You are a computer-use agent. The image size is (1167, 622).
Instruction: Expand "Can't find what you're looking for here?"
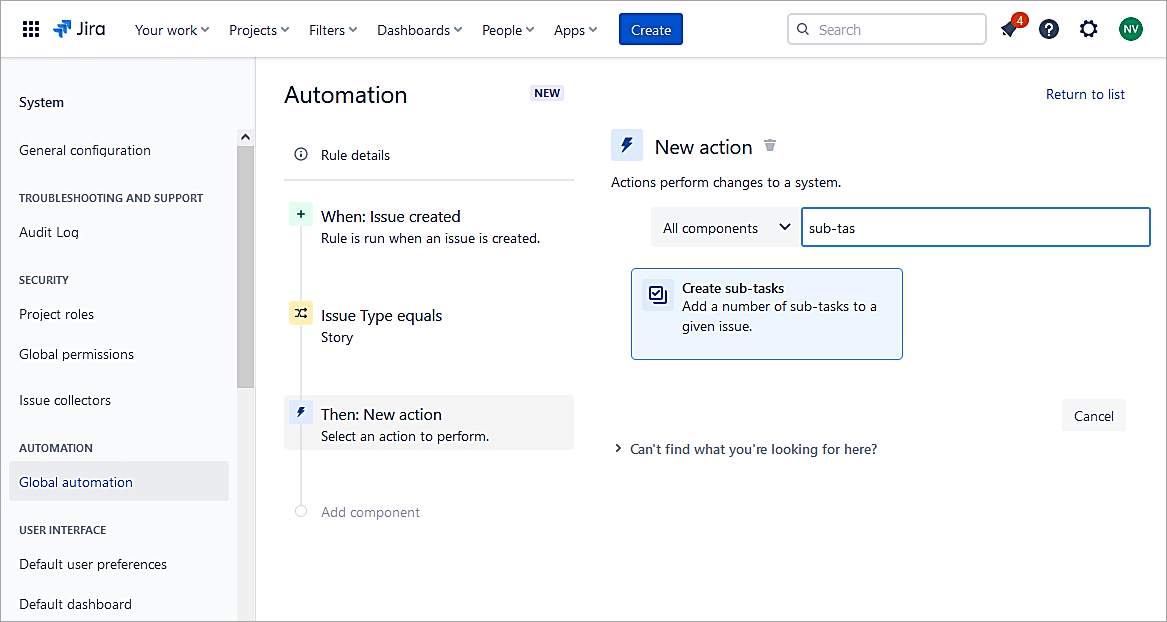point(745,449)
